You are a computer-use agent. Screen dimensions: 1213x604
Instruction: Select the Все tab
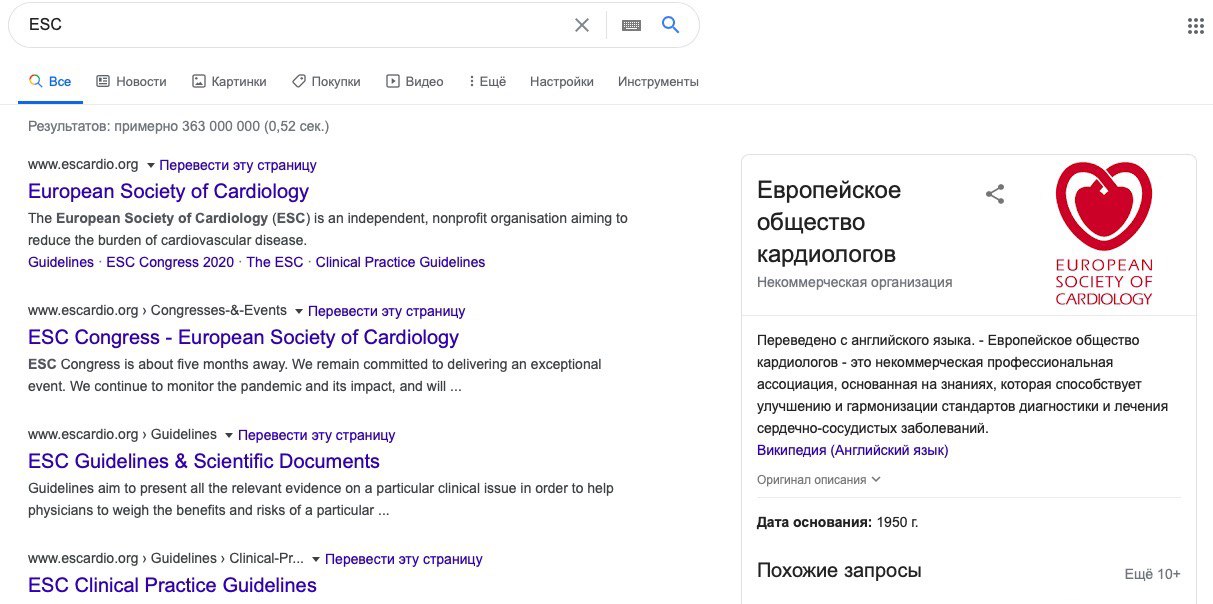click(x=50, y=81)
